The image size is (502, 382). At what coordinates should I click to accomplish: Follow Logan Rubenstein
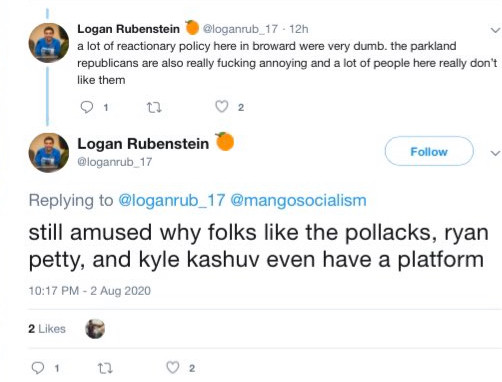(x=429, y=151)
